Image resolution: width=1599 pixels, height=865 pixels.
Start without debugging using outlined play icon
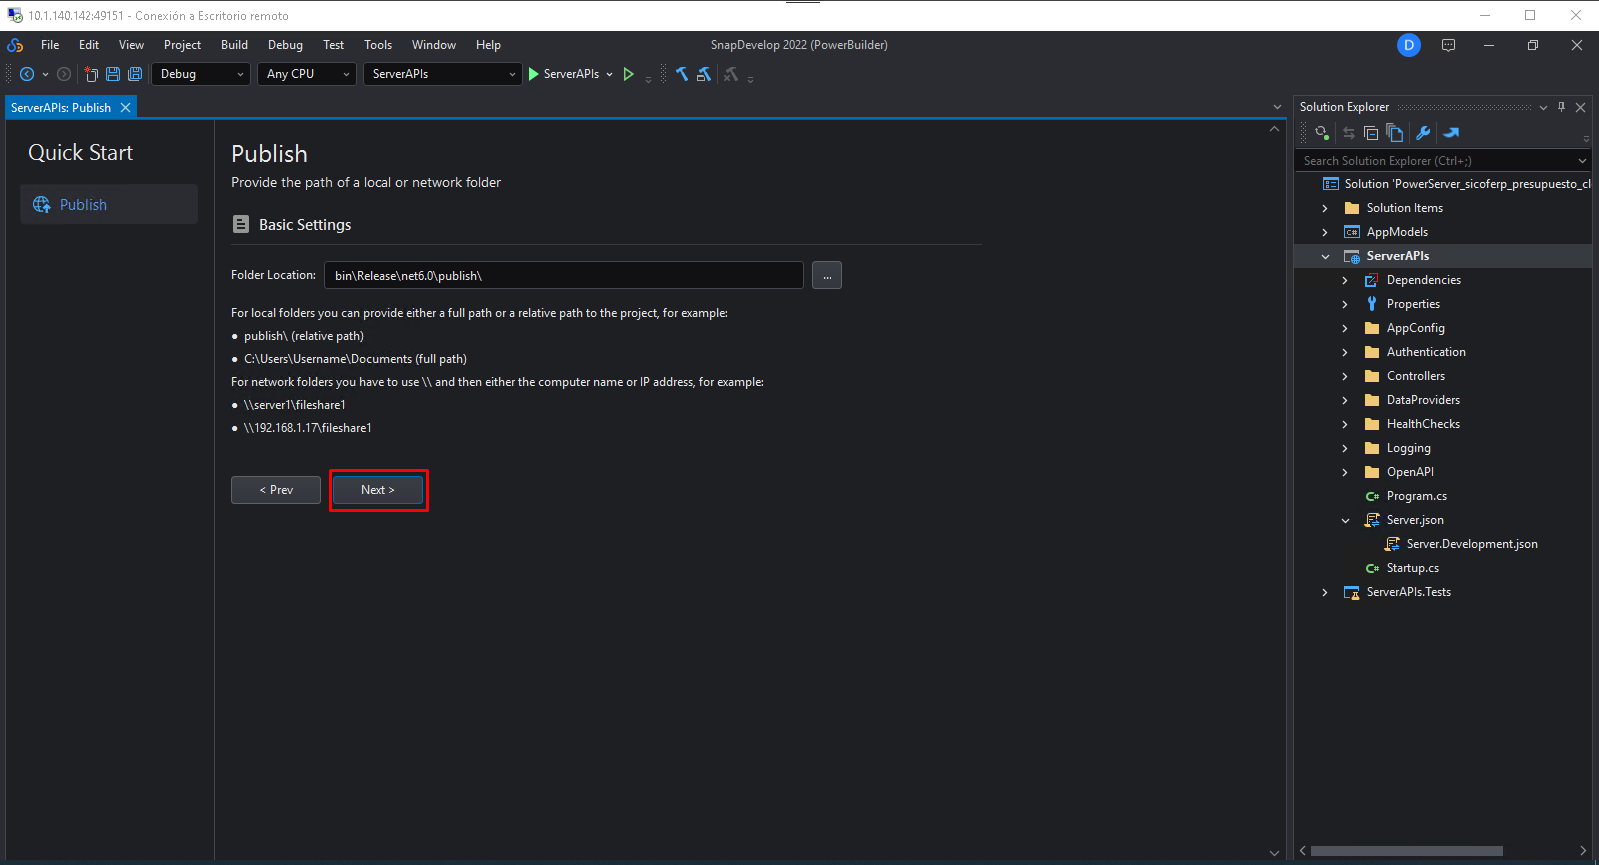(628, 74)
